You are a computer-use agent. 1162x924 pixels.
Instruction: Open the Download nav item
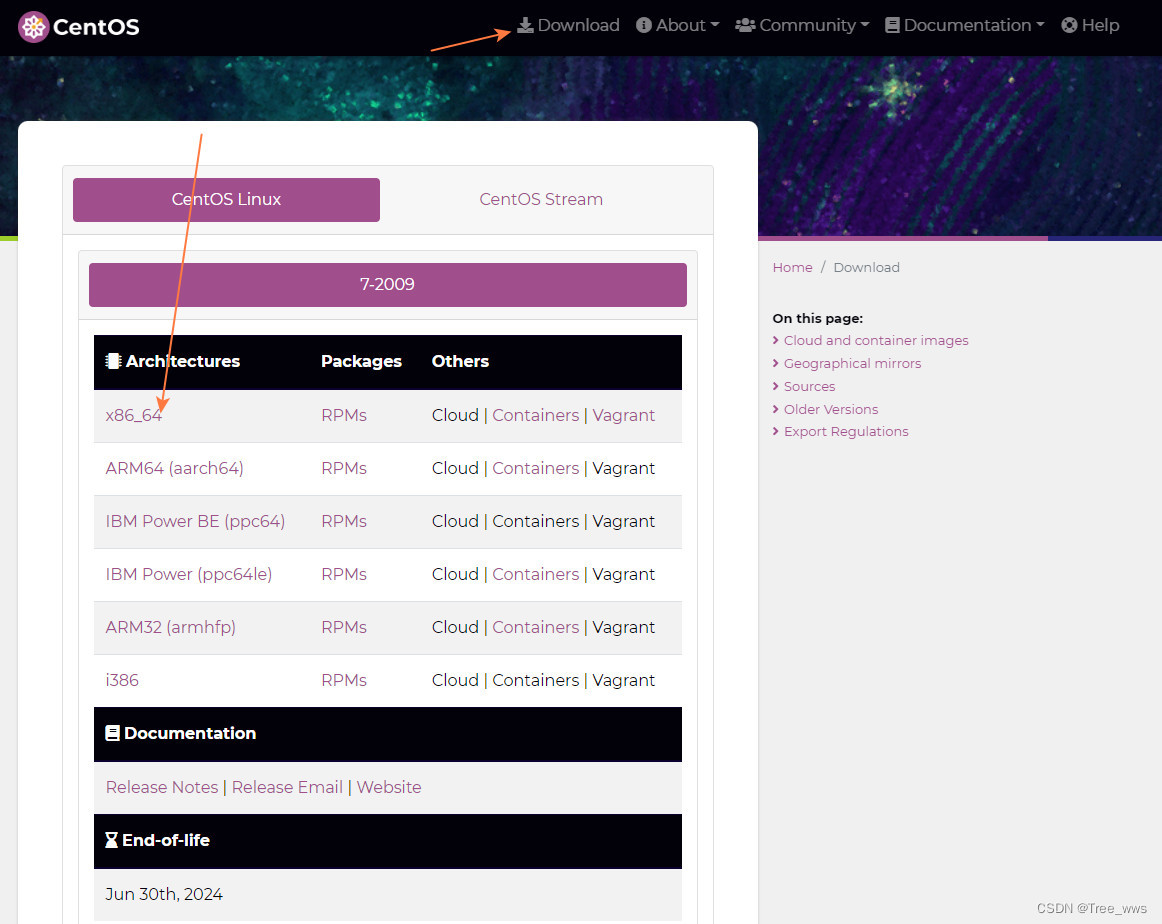(x=568, y=25)
